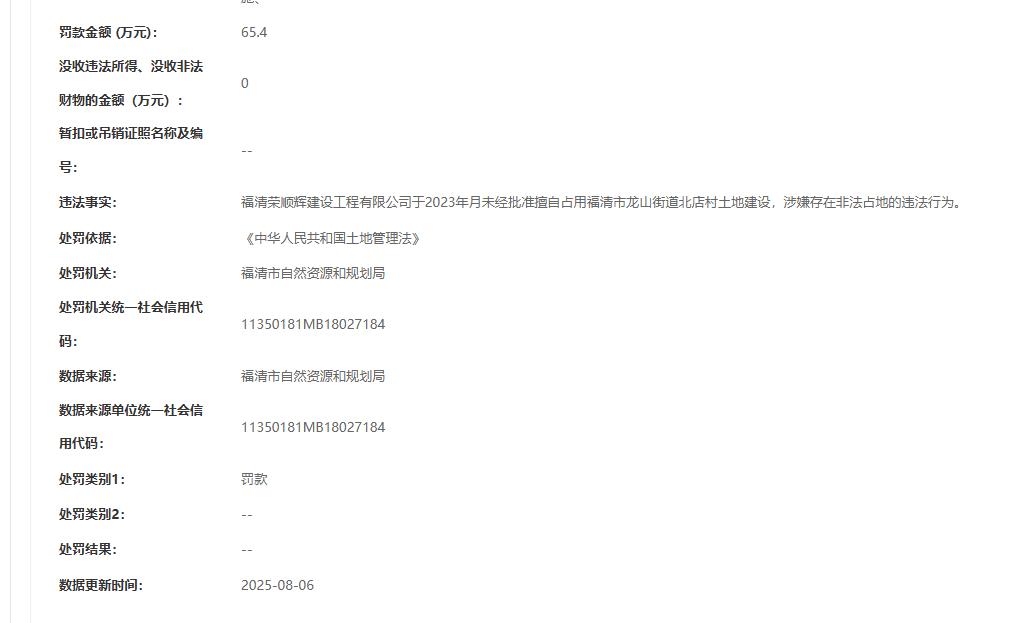The height and width of the screenshot is (623, 1028).
Task: Click the fine amount value 65.4
Action: point(254,32)
